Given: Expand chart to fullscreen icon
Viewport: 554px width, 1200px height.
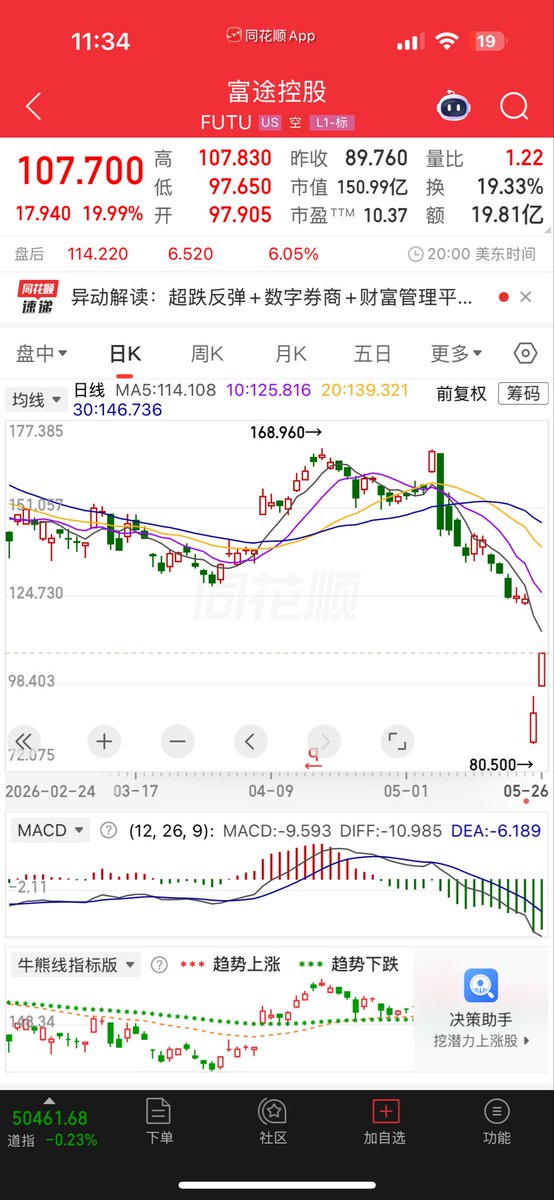Looking at the screenshot, I should pyautogui.click(x=397, y=741).
